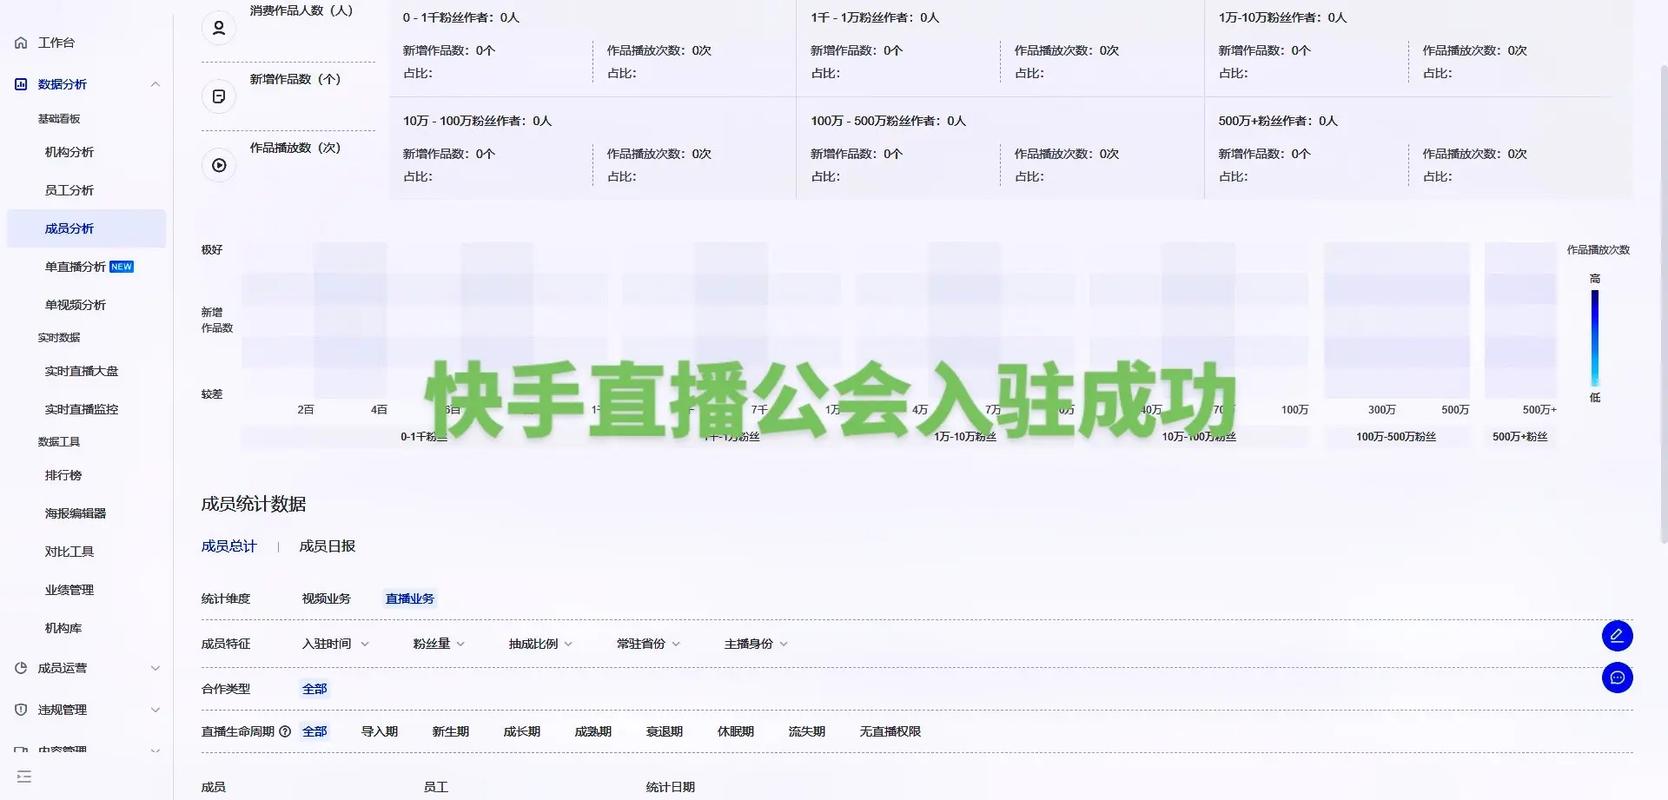Viewport: 1668px width, 800px height.
Task: Filter lifecycle by 无直播权限
Action: 890,732
